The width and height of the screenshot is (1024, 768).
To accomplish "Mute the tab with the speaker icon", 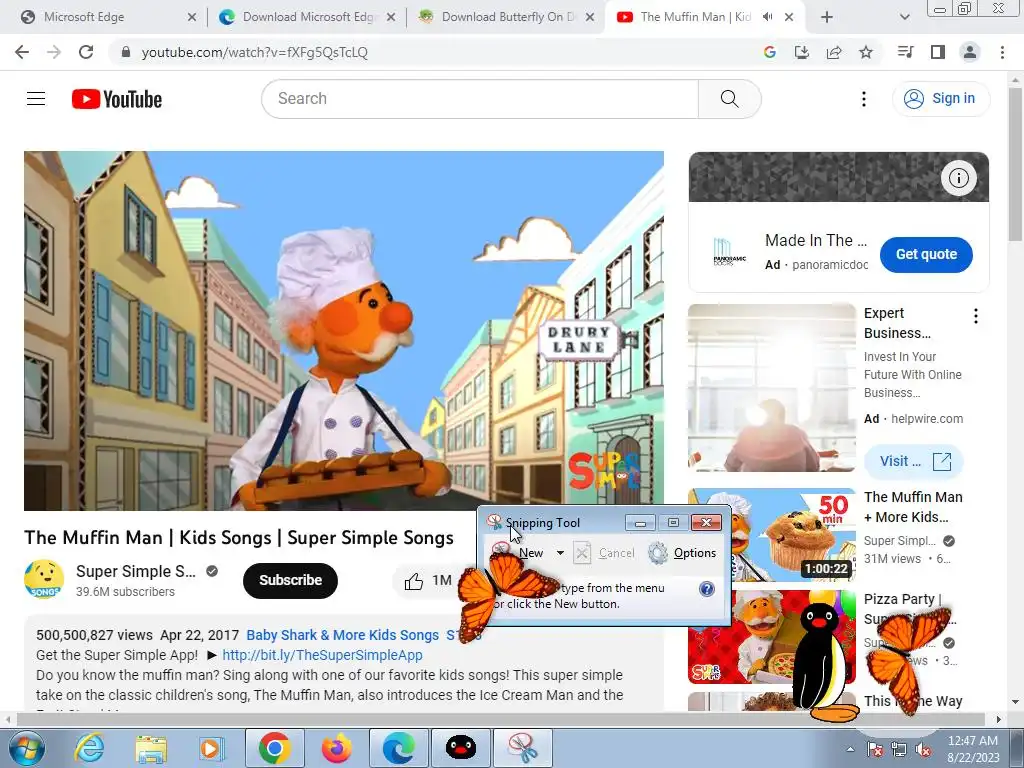I will pos(768,17).
